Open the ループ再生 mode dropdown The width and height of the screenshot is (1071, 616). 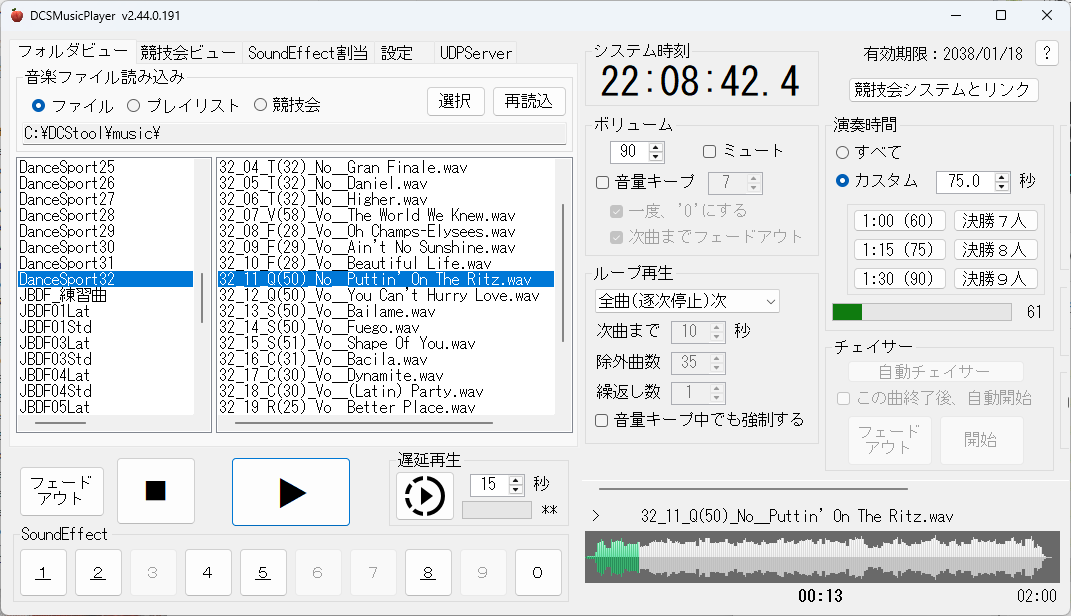coord(686,301)
